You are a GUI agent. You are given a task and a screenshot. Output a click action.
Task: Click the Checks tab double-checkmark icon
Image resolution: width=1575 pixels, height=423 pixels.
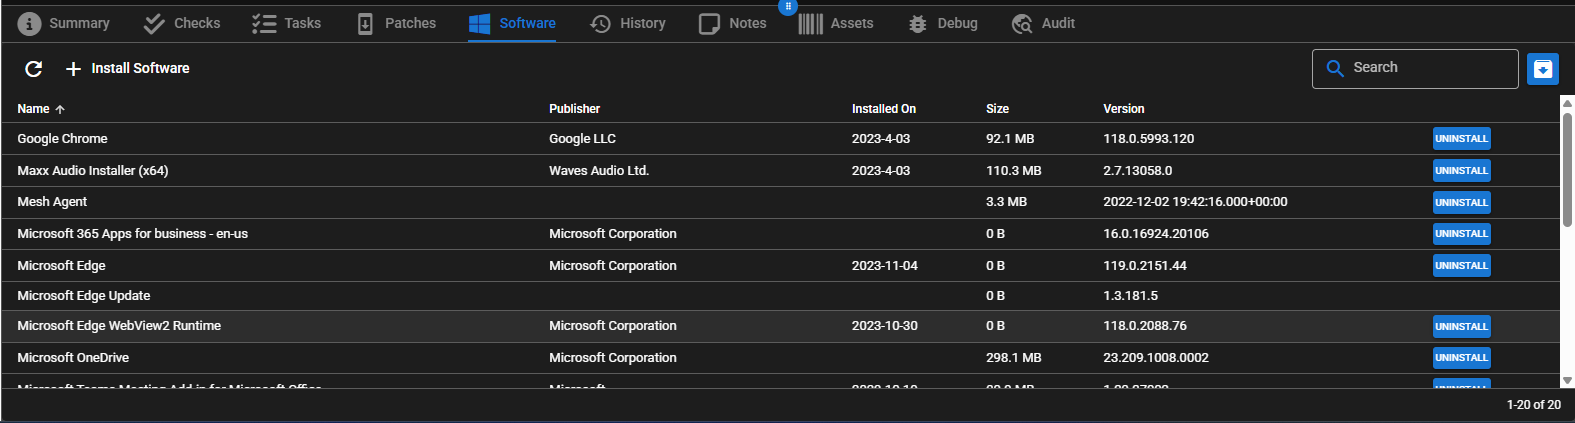pyautogui.click(x=154, y=23)
